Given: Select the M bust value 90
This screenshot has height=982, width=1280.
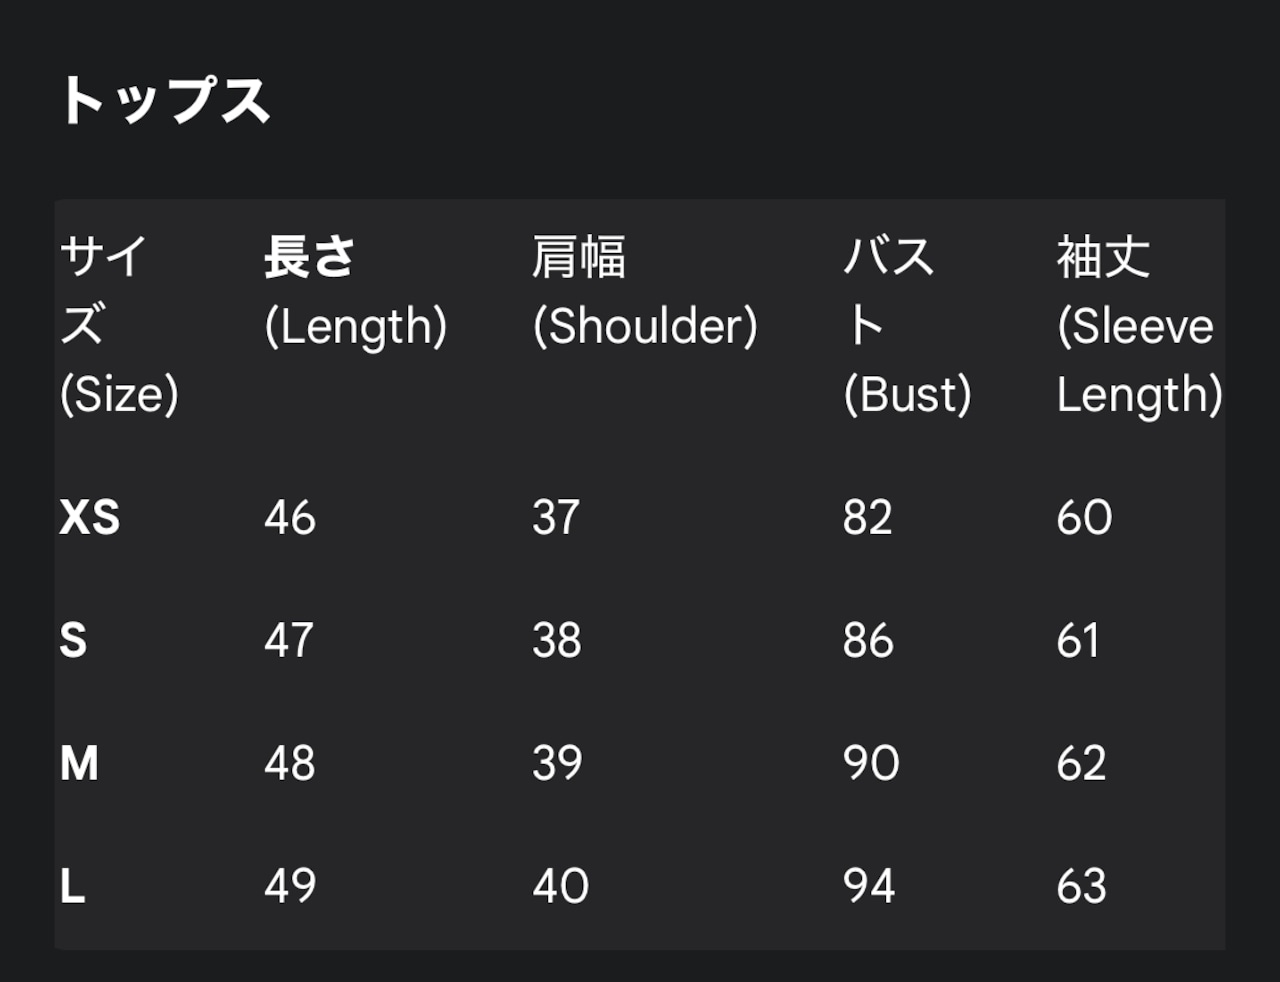Looking at the screenshot, I should 871,764.
